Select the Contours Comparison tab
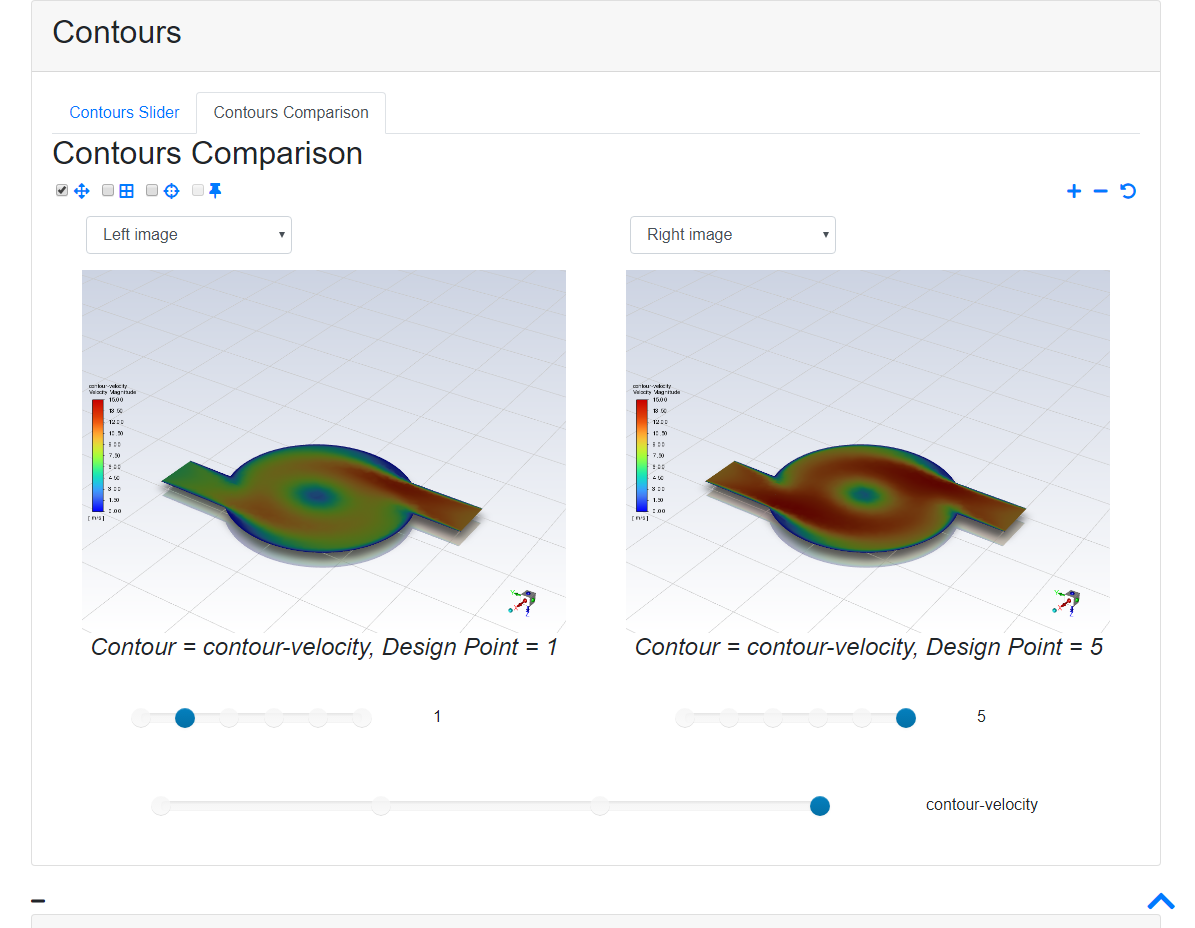The height and width of the screenshot is (928, 1195). click(290, 112)
